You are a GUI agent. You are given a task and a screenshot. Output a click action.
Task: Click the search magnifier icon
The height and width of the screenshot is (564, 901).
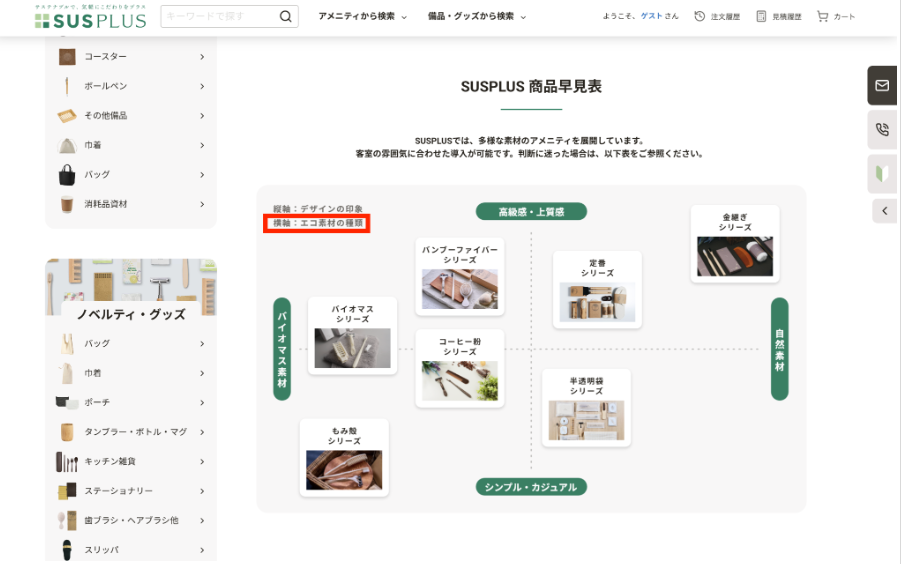286,17
